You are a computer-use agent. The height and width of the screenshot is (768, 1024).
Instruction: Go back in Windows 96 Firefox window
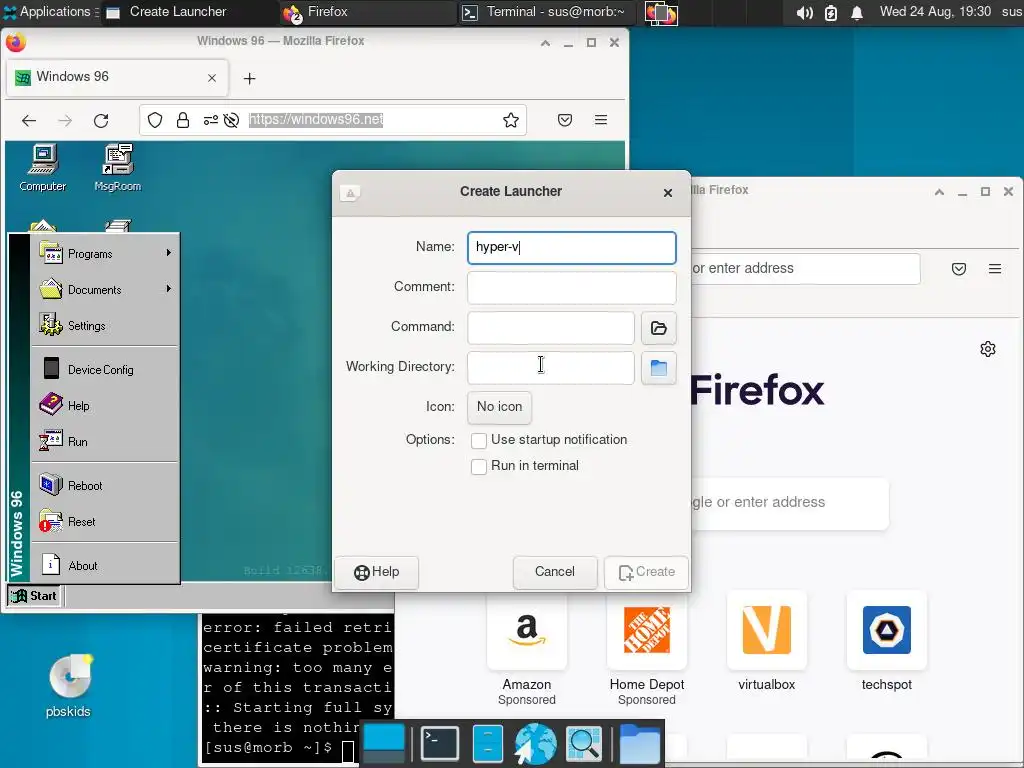29,120
